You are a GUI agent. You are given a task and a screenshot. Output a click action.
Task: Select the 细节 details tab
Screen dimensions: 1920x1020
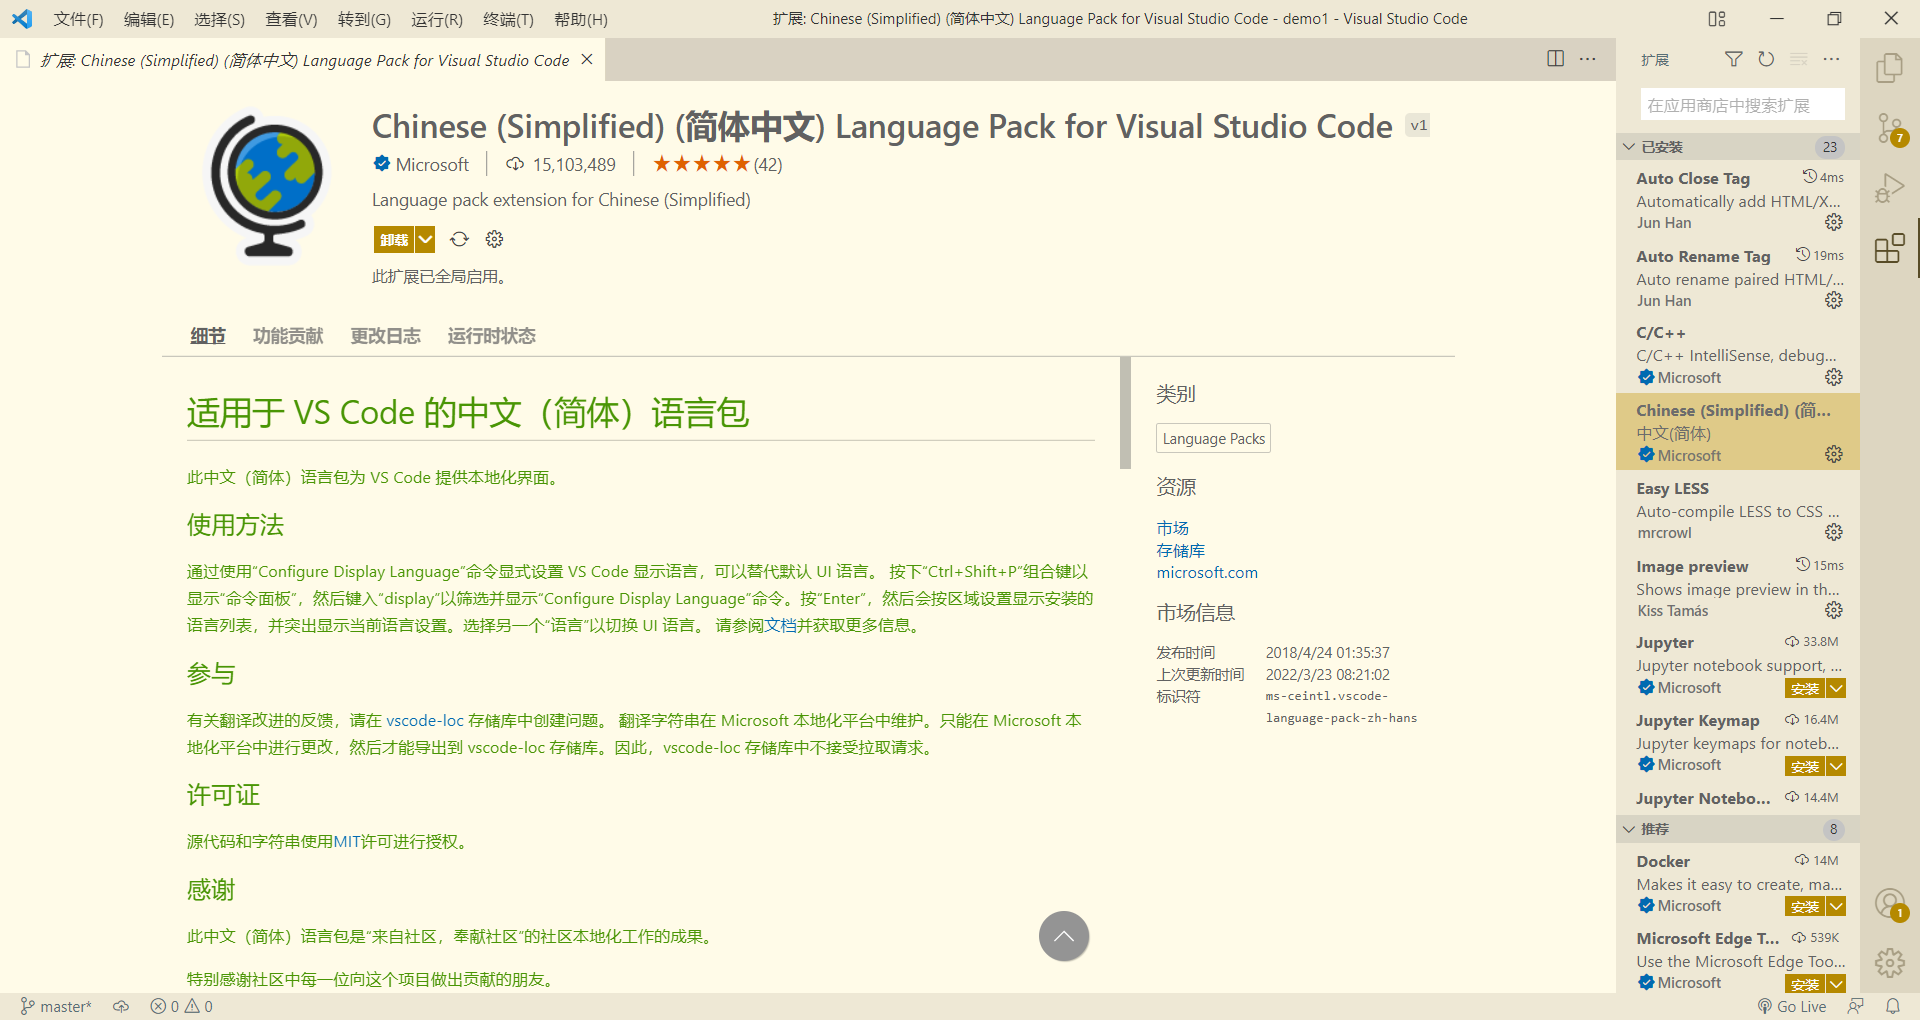click(208, 336)
